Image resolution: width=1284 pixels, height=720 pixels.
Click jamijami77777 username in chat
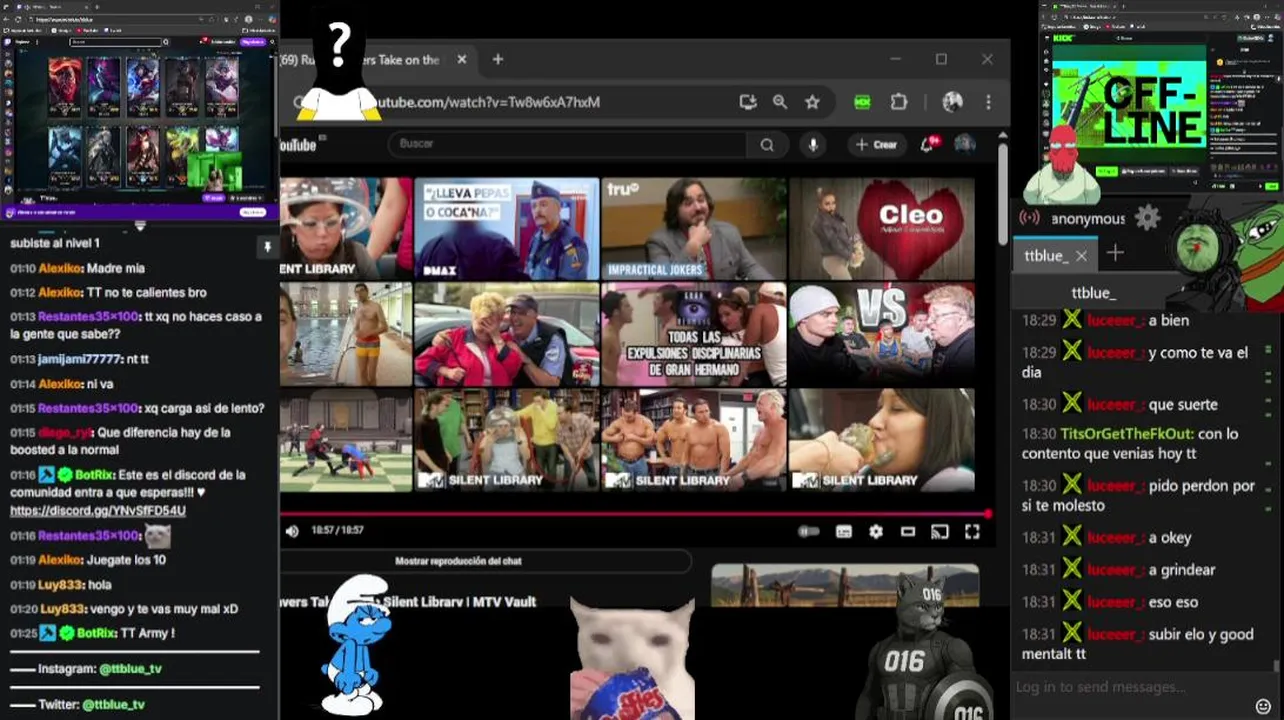[79, 360]
